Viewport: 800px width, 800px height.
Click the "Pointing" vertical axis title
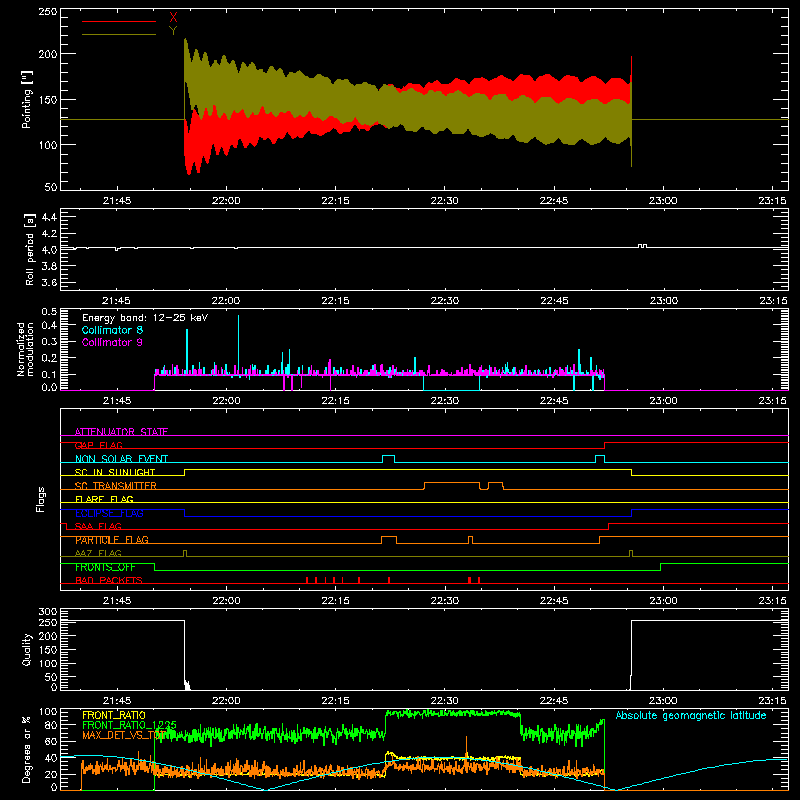[x=27, y=99]
